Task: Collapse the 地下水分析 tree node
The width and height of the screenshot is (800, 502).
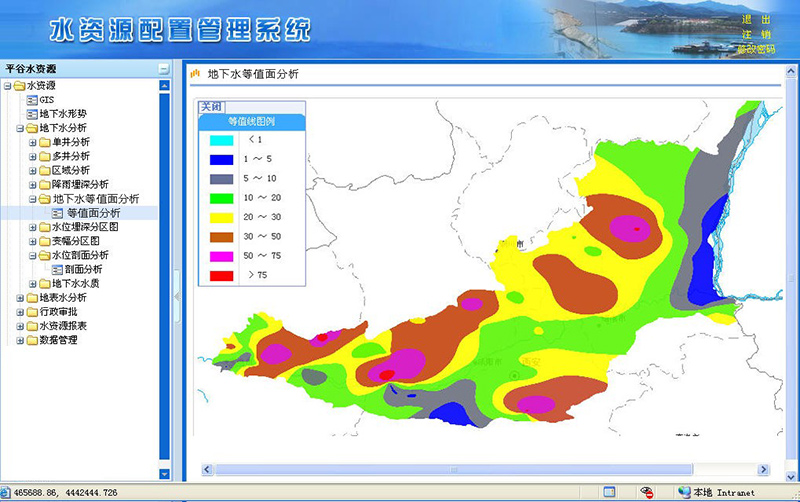Action: click(x=19, y=128)
